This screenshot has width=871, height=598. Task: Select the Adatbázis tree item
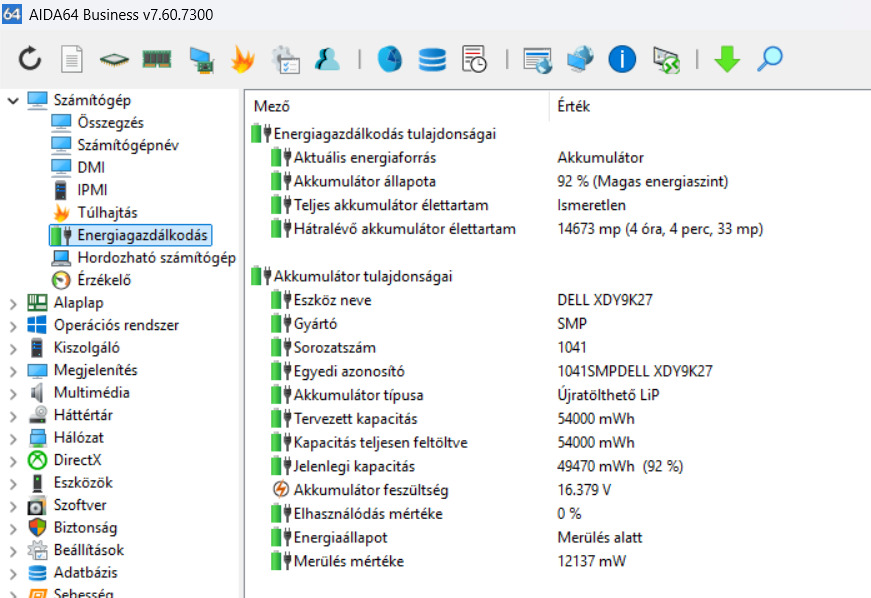[x=73, y=572]
